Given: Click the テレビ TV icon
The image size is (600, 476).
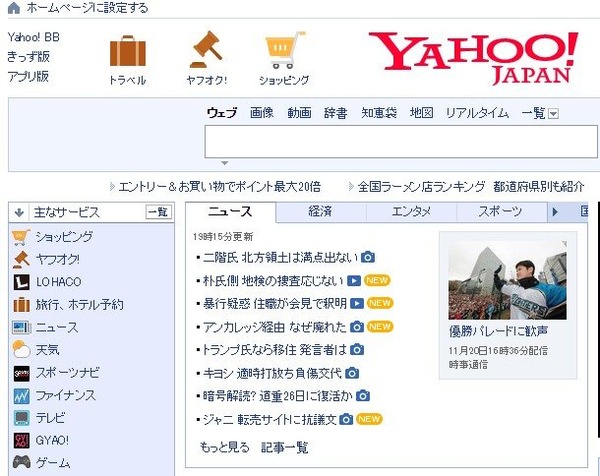Looking at the screenshot, I should point(21,418).
